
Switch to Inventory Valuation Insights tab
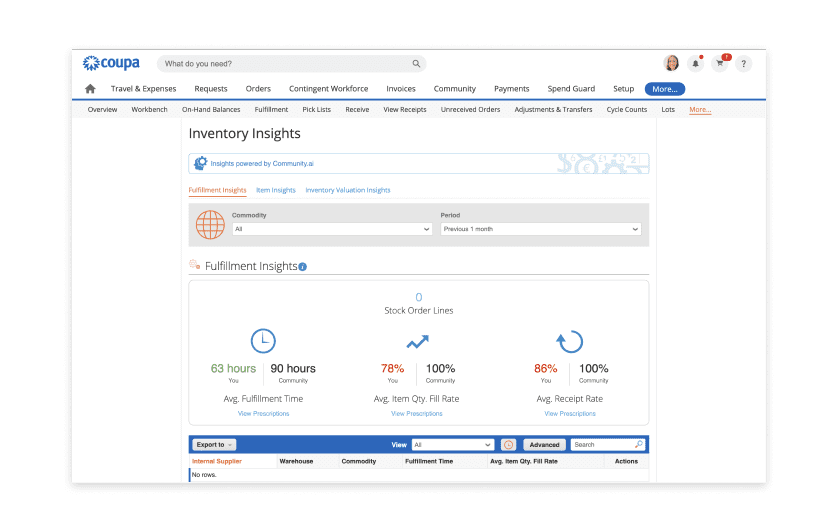(x=348, y=190)
